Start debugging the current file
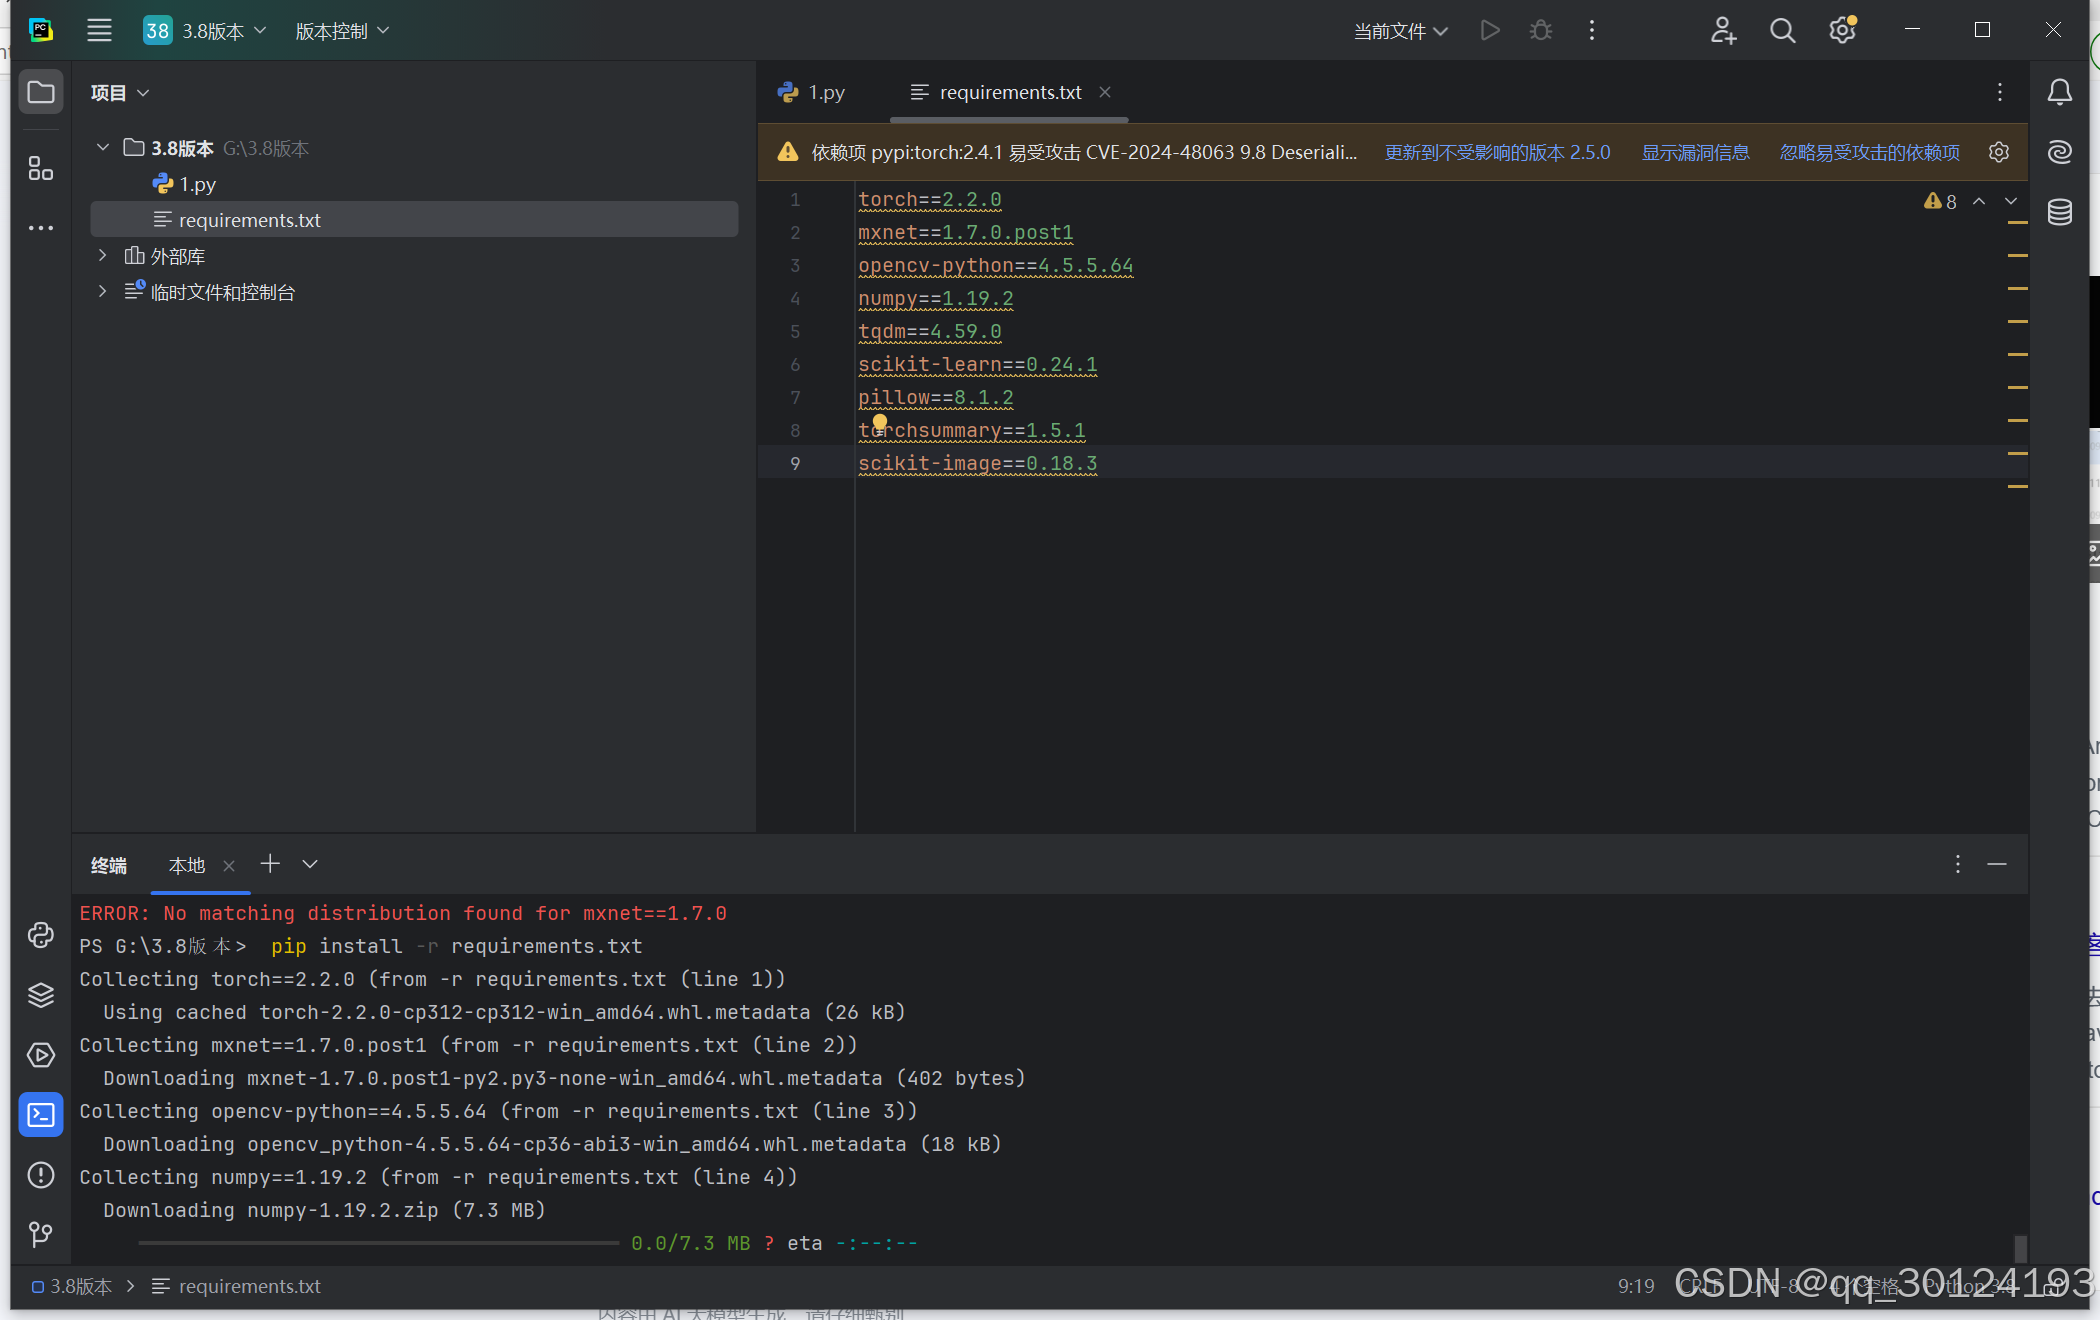Viewport: 2100px width, 1320px height. [1541, 30]
